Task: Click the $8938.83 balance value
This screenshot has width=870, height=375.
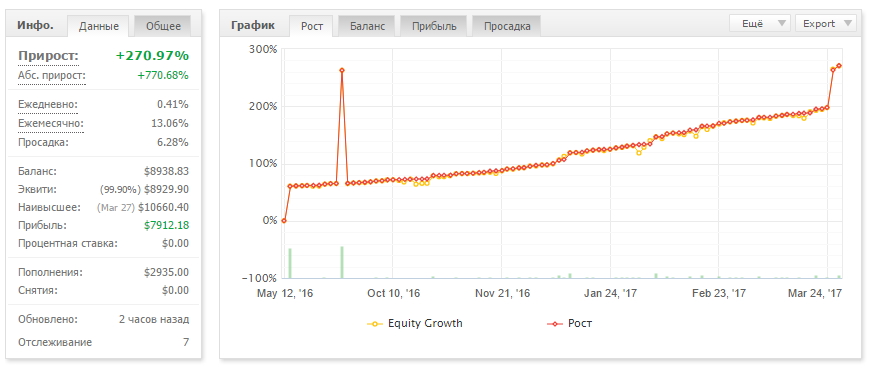Action: [x=166, y=172]
